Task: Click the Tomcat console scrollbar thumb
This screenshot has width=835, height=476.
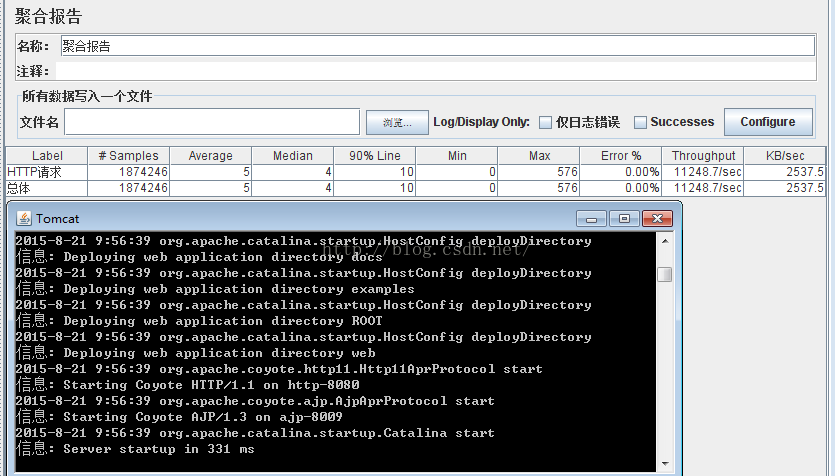Action: coord(665,274)
